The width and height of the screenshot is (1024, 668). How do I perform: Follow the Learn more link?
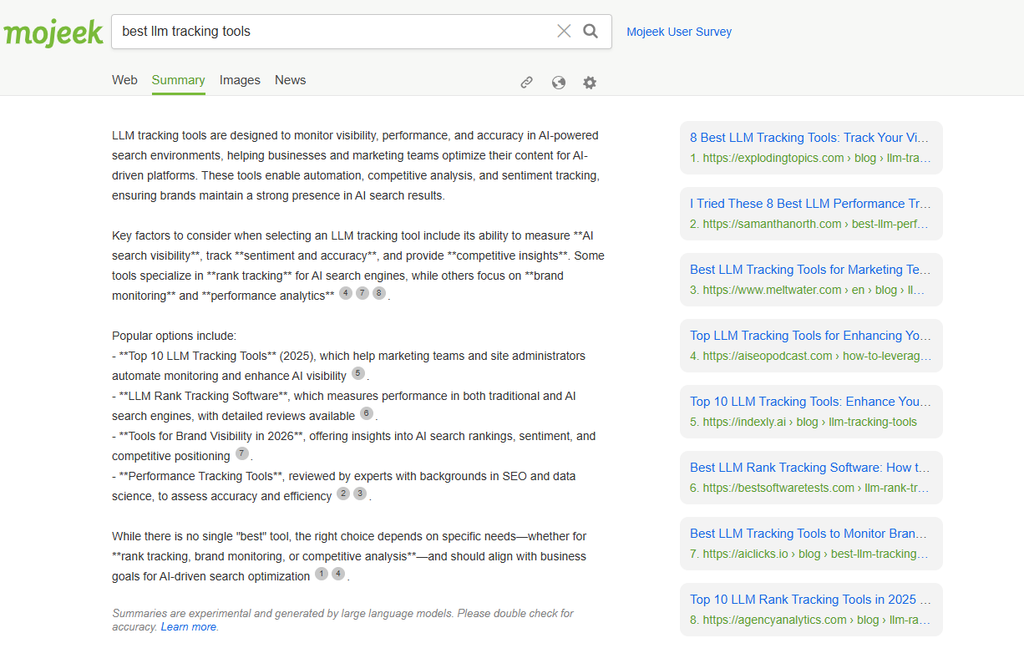coord(189,627)
